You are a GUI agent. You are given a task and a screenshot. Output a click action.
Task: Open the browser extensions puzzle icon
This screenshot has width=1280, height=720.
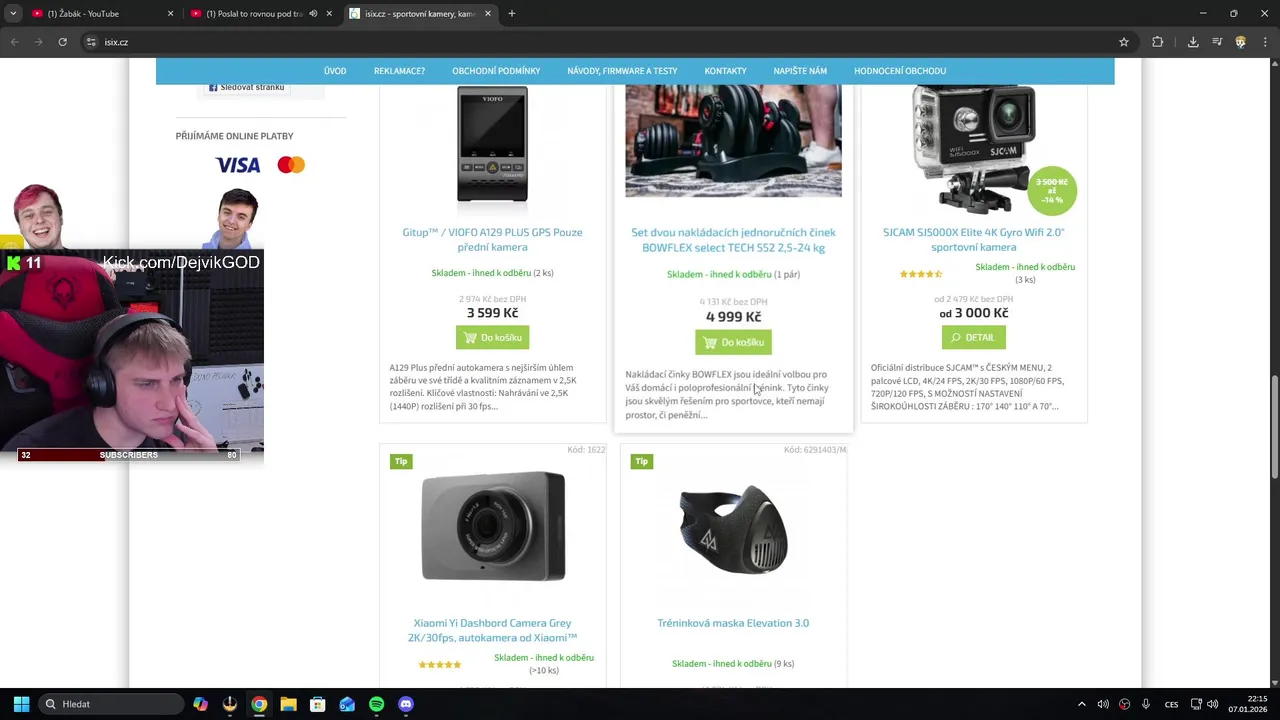click(x=1158, y=42)
